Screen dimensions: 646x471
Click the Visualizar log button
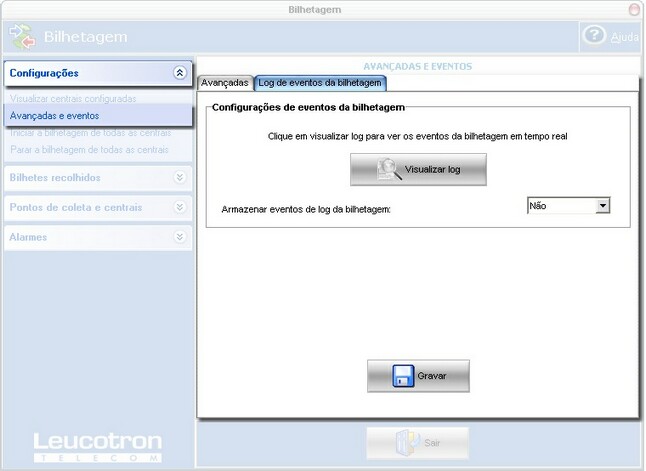pos(418,169)
